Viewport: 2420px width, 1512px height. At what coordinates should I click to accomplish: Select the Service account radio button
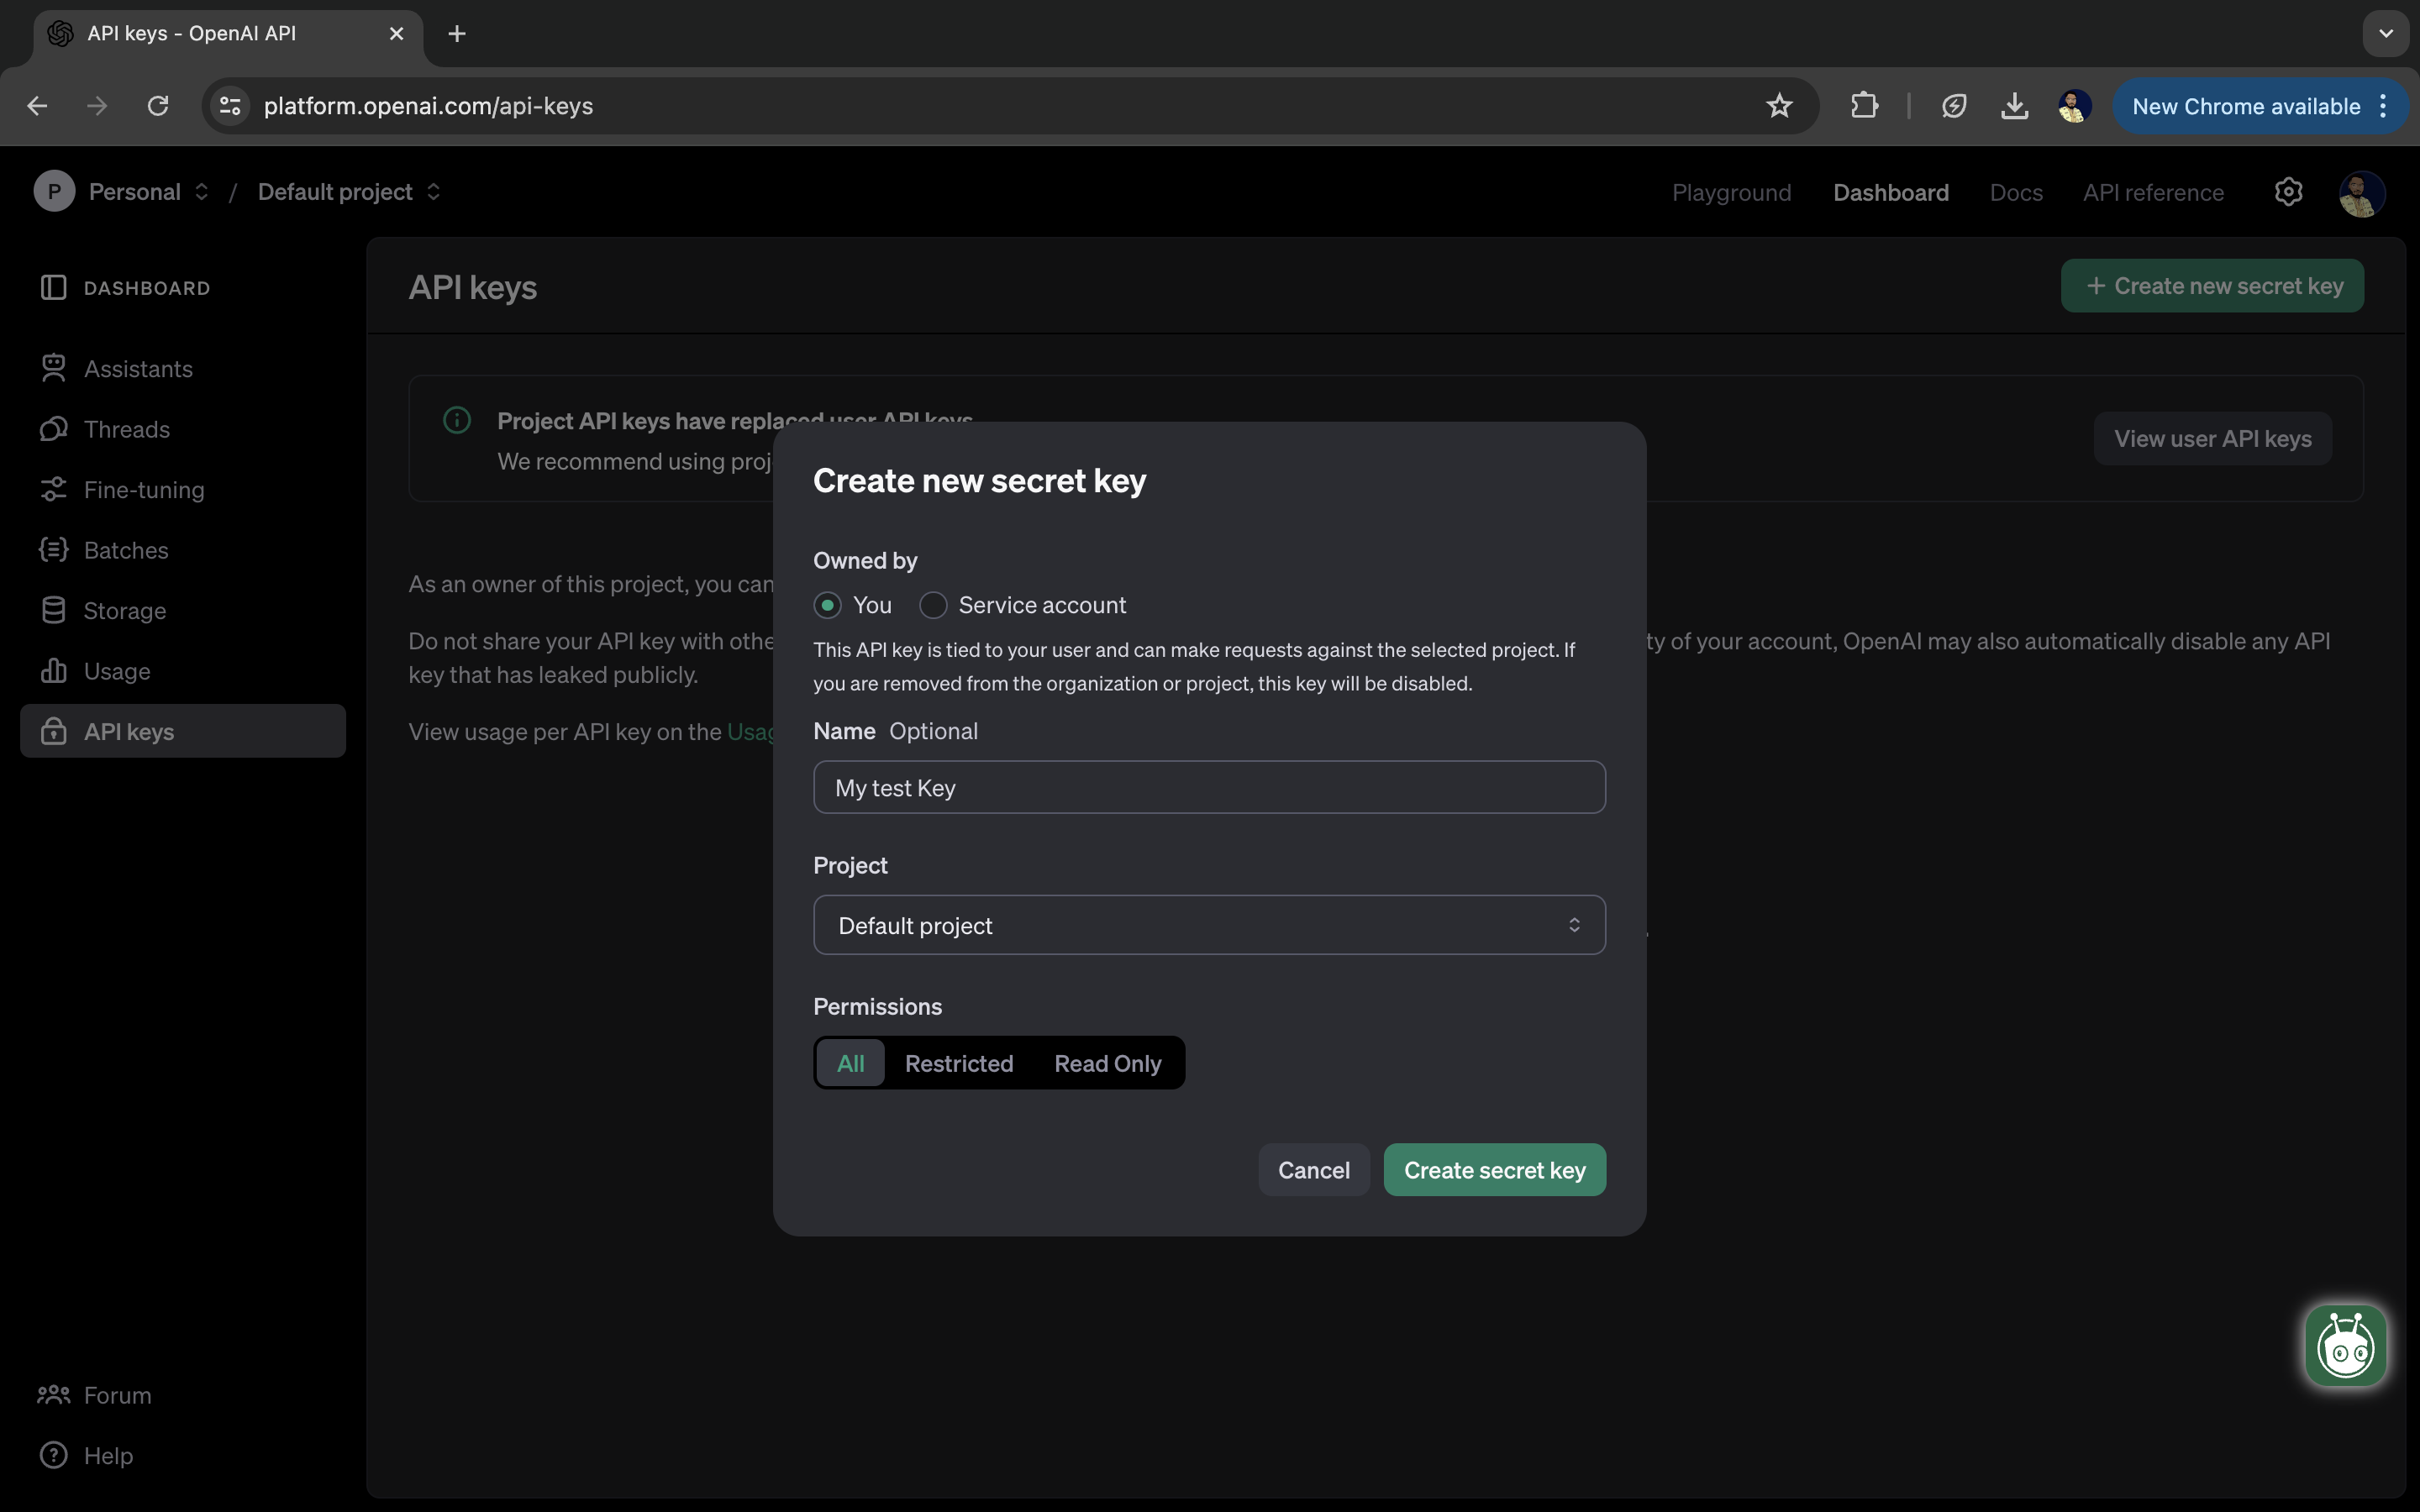pyautogui.click(x=933, y=605)
